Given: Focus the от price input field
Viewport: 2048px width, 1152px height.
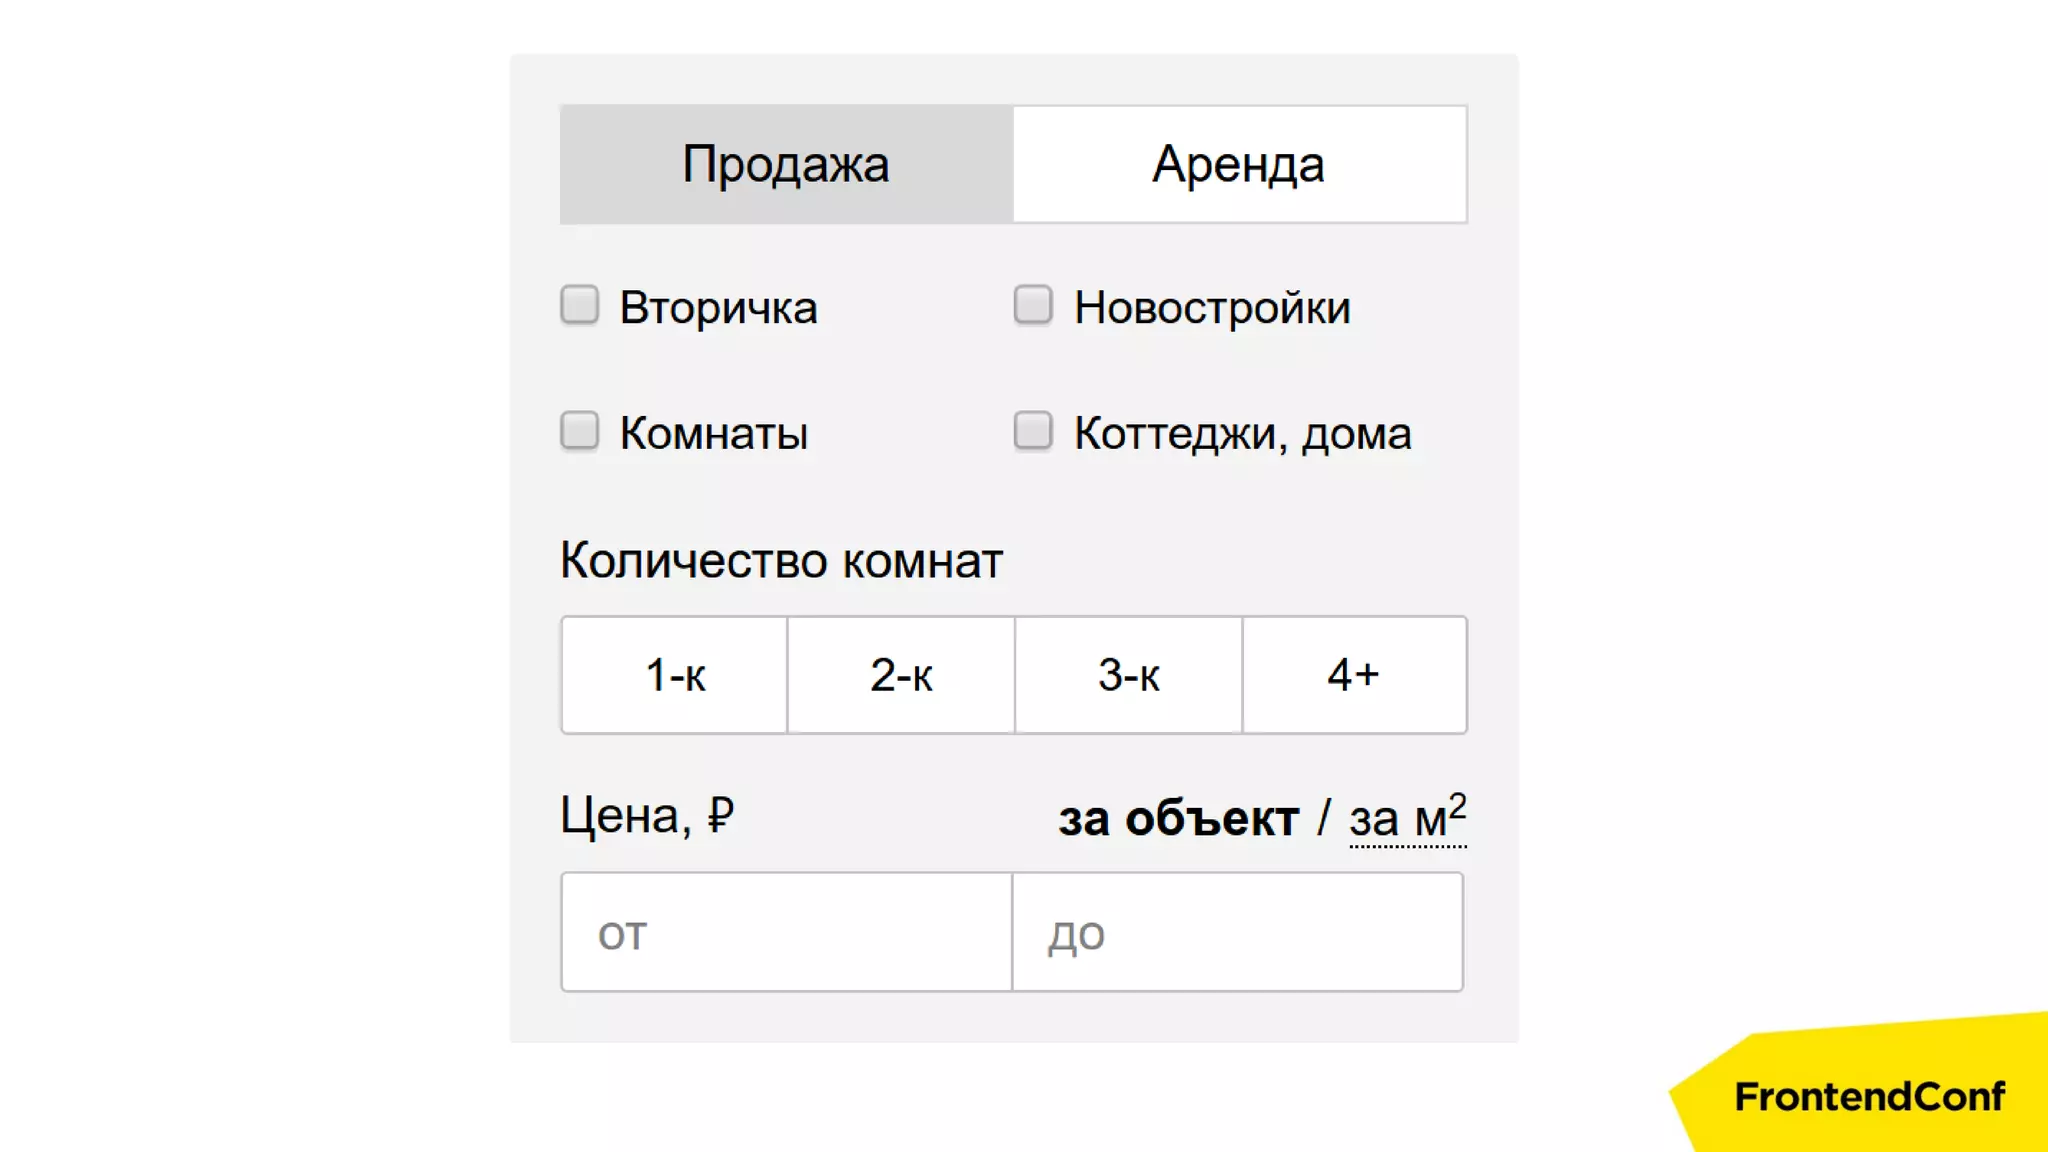Looking at the screenshot, I should [787, 932].
